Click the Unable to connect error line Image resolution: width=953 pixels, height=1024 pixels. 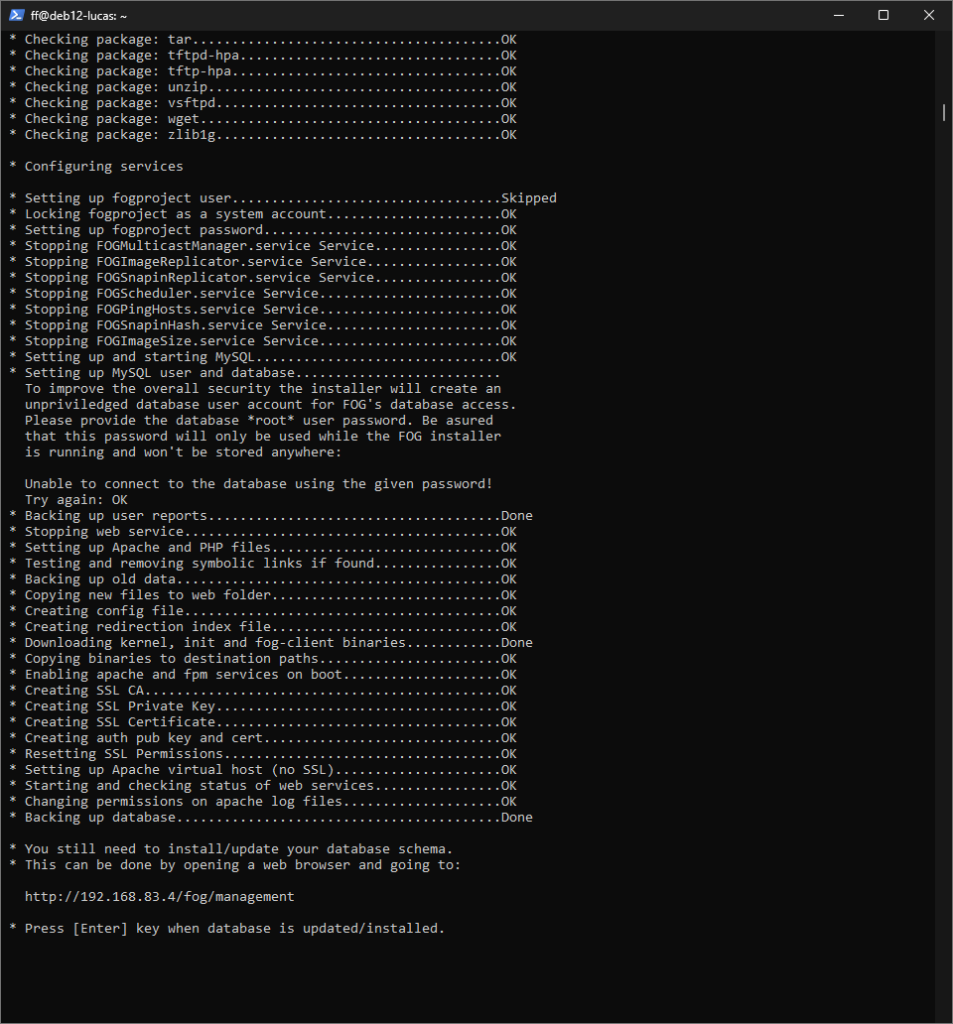pyautogui.click(x=258, y=484)
